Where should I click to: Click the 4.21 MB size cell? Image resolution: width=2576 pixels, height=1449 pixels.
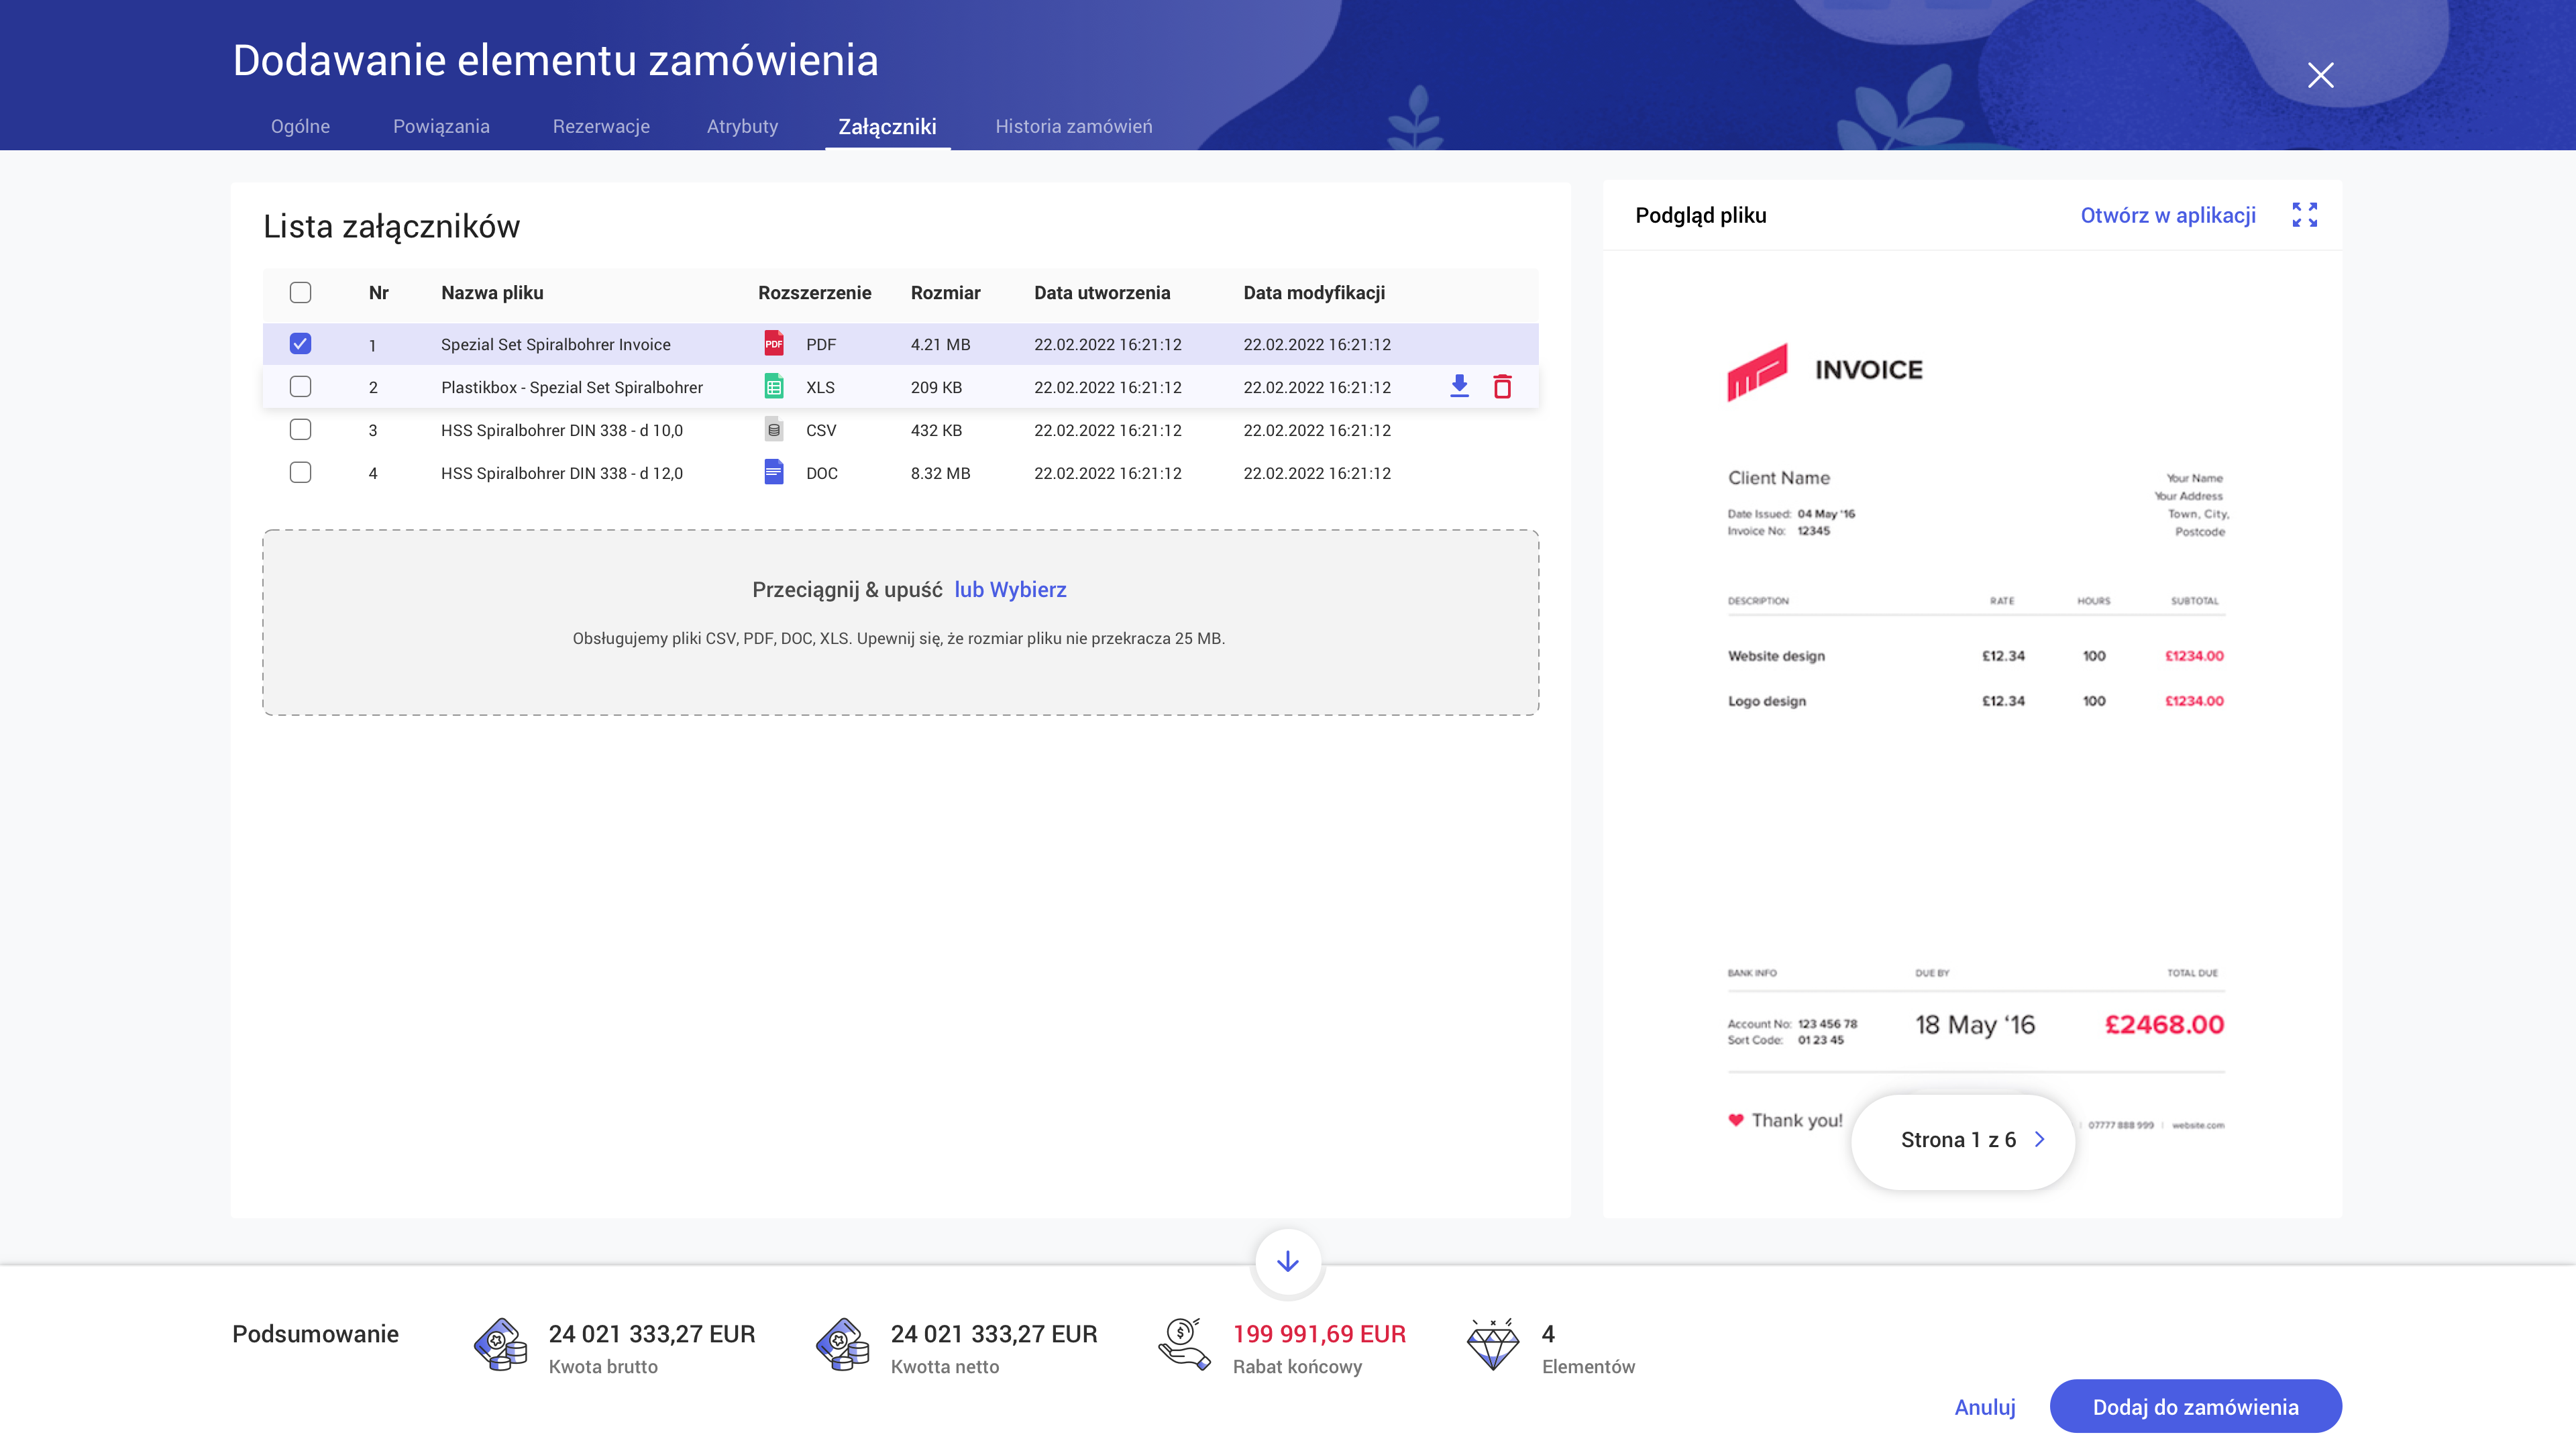tap(940, 344)
